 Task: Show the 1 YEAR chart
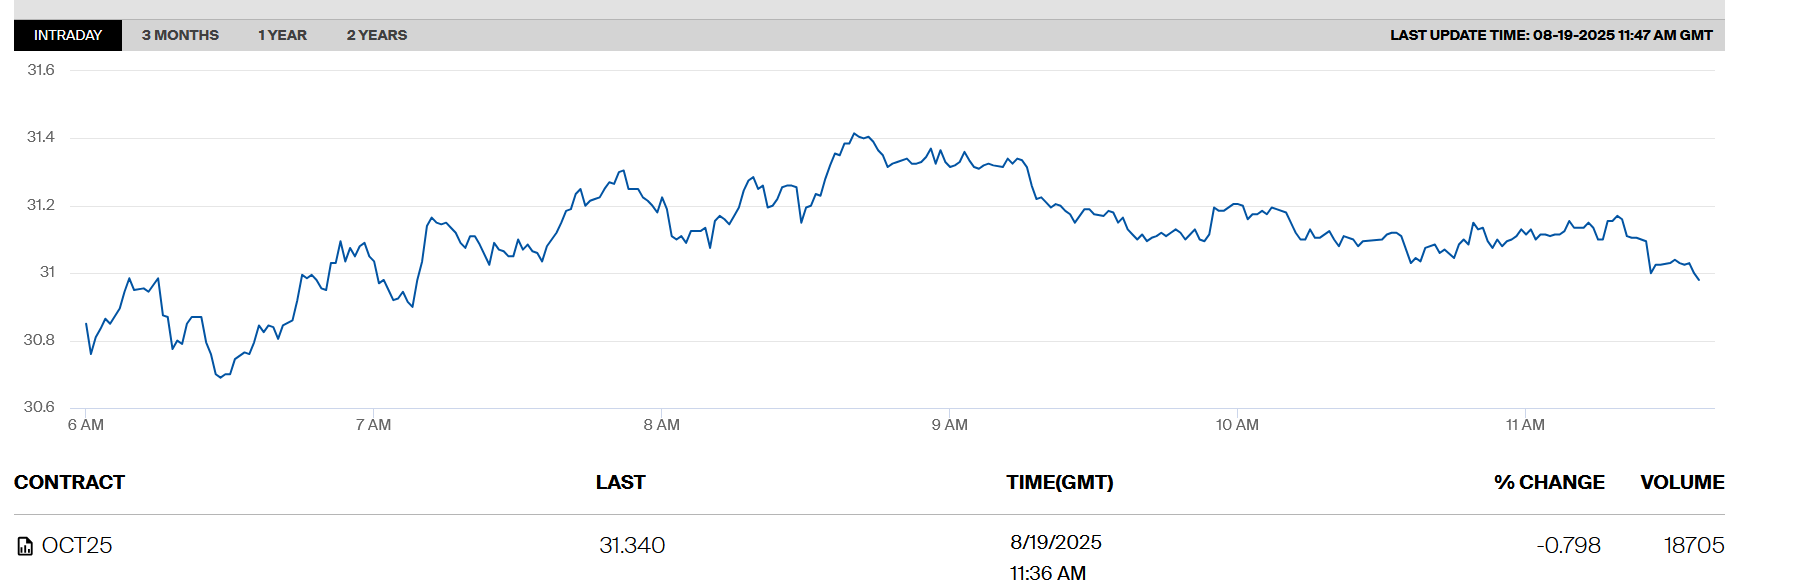coord(282,35)
